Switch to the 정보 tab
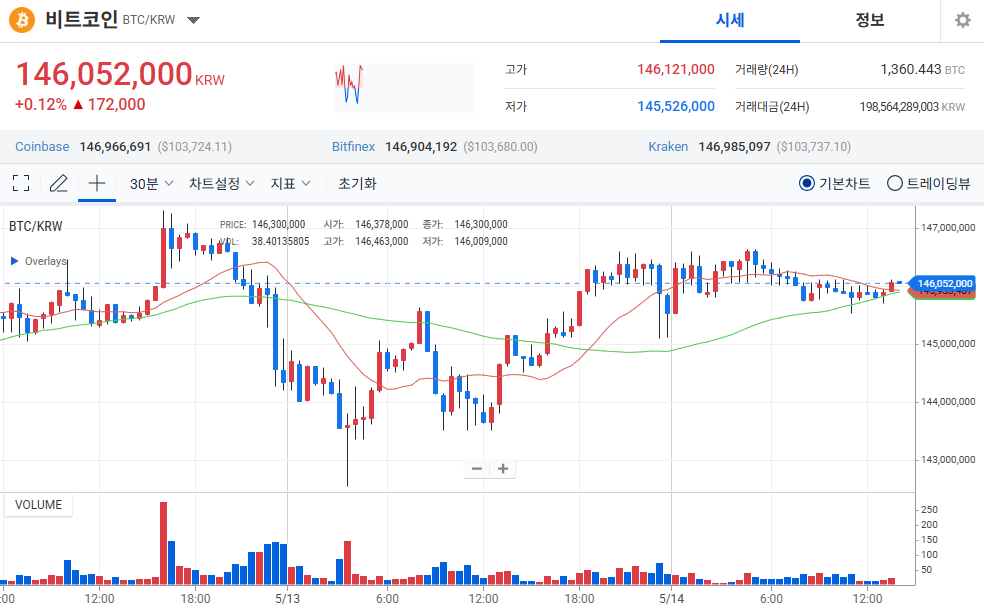The height and width of the screenshot is (607, 984). (870, 20)
